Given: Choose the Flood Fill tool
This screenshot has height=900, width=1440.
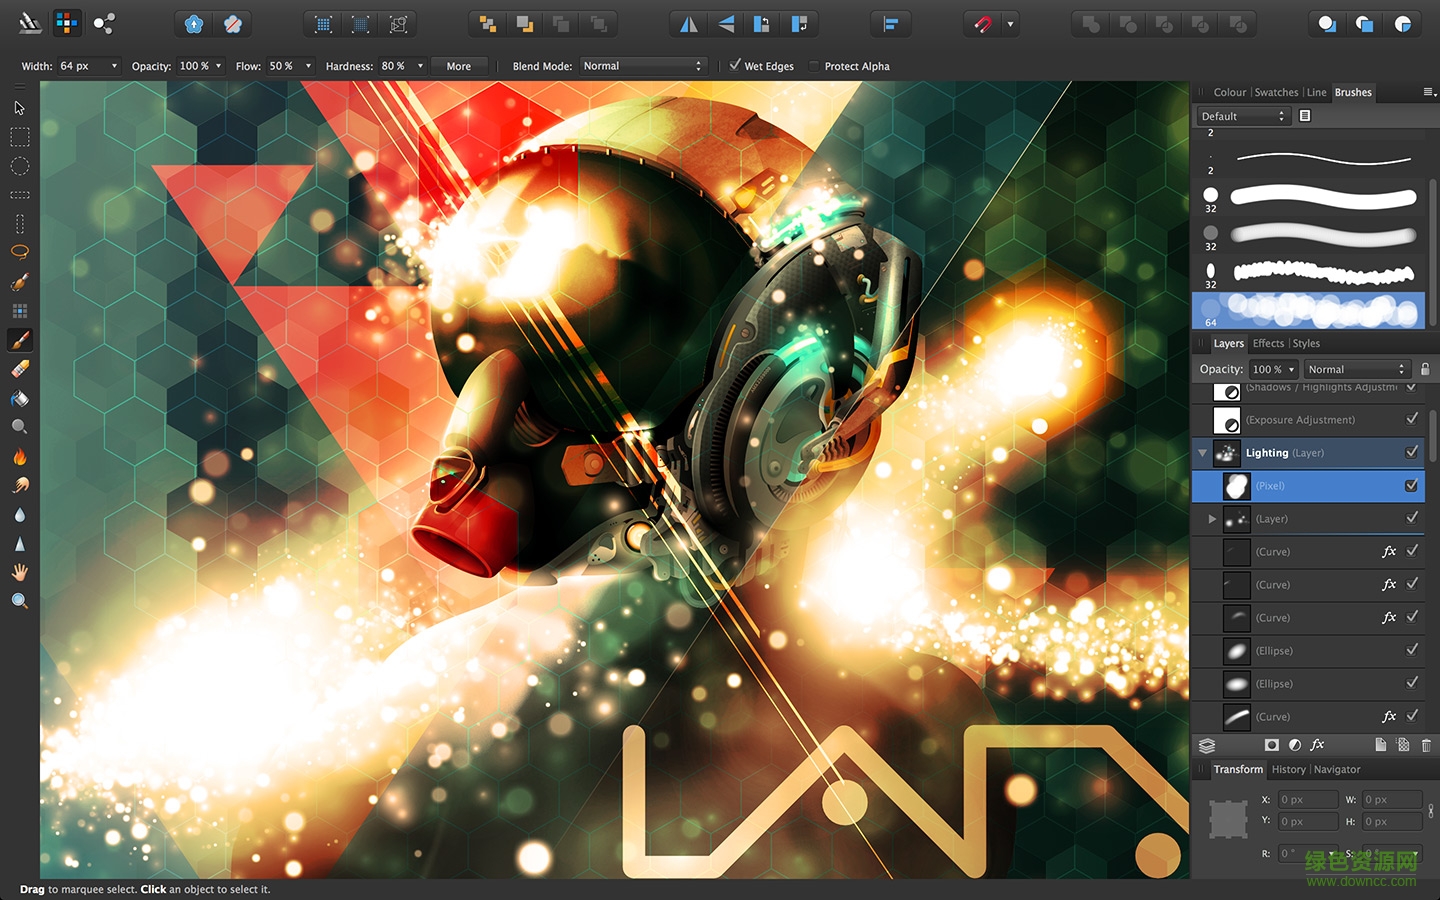Looking at the screenshot, I should pyautogui.click(x=19, y=398).
